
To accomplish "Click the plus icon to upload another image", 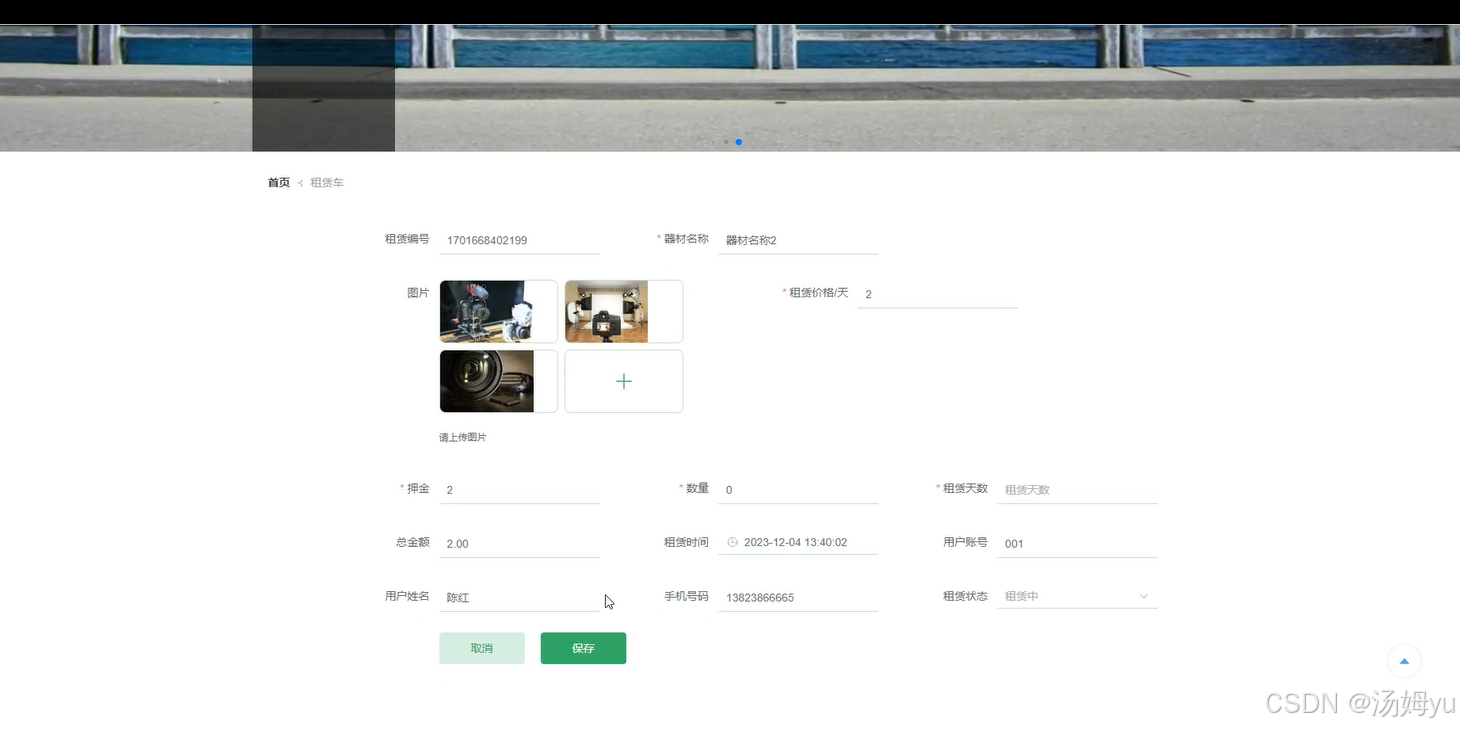I will [624, 381].
